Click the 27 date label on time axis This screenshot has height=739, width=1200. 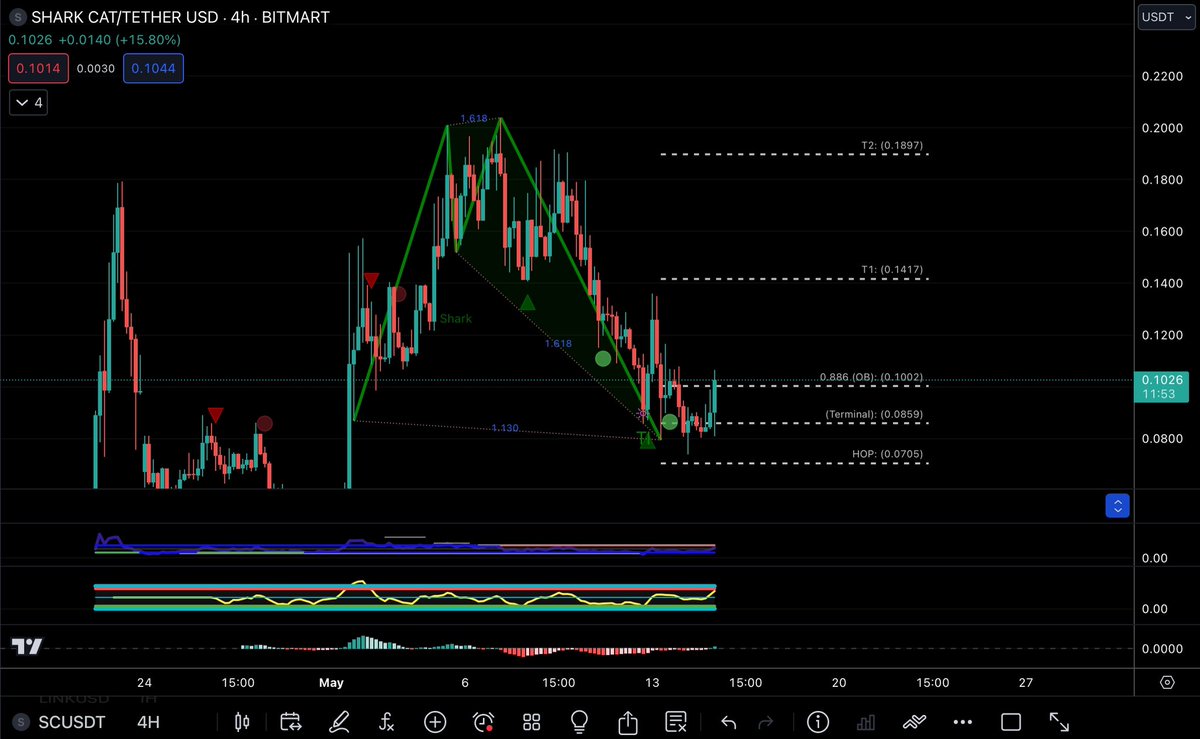pyautogui.click(x=1025, y=682)
